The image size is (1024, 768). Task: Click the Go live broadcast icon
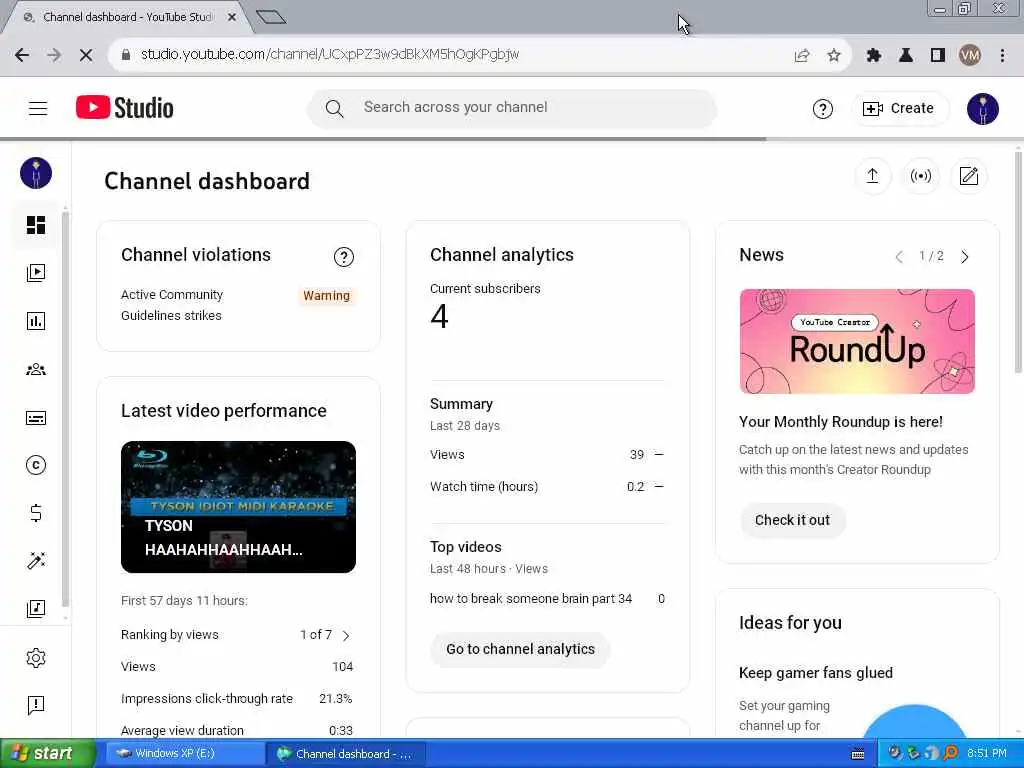(x=921, y=176)
